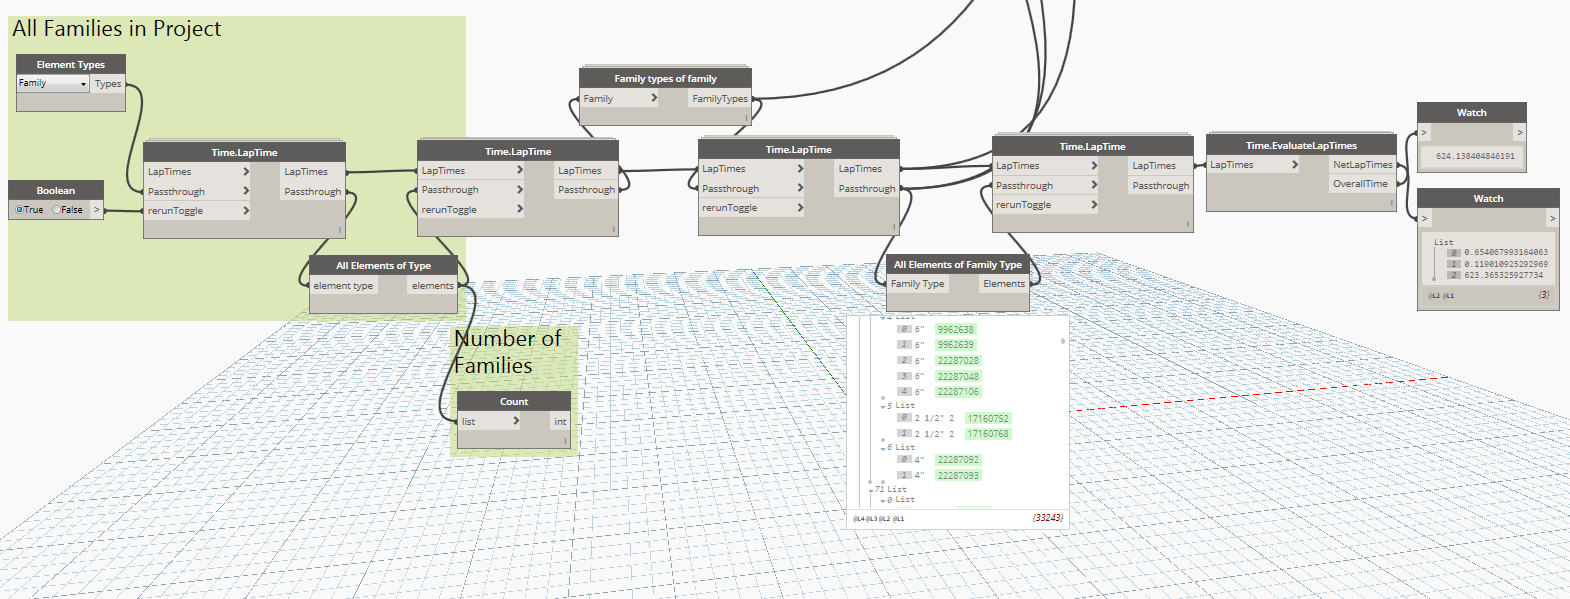Click the NetLapTimes output port
This screenshot has width=1570, height=599.
[x=1362, y=165]
